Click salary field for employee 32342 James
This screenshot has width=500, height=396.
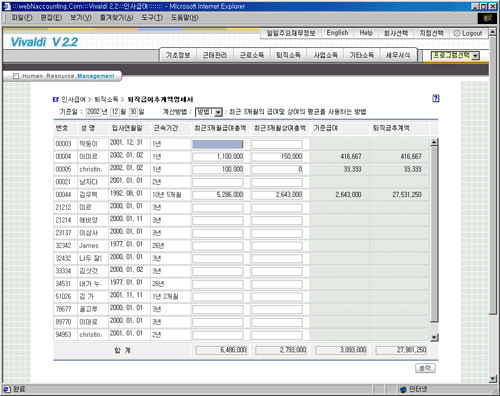pyautogui.click(x=218, y=246)
